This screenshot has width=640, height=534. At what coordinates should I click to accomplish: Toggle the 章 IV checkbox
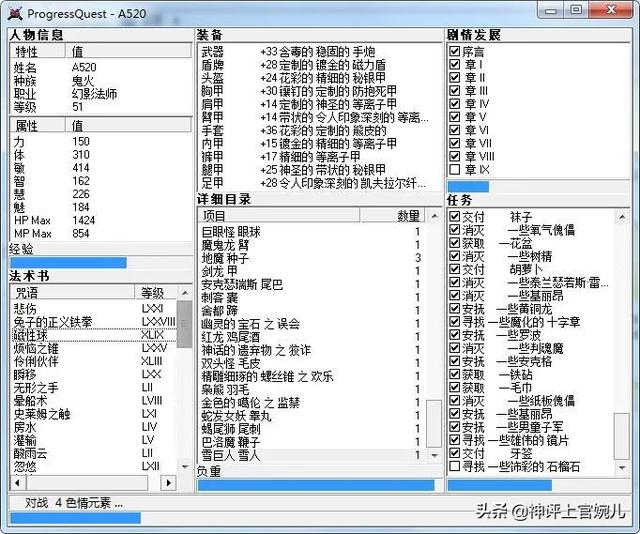click(454, 104)
